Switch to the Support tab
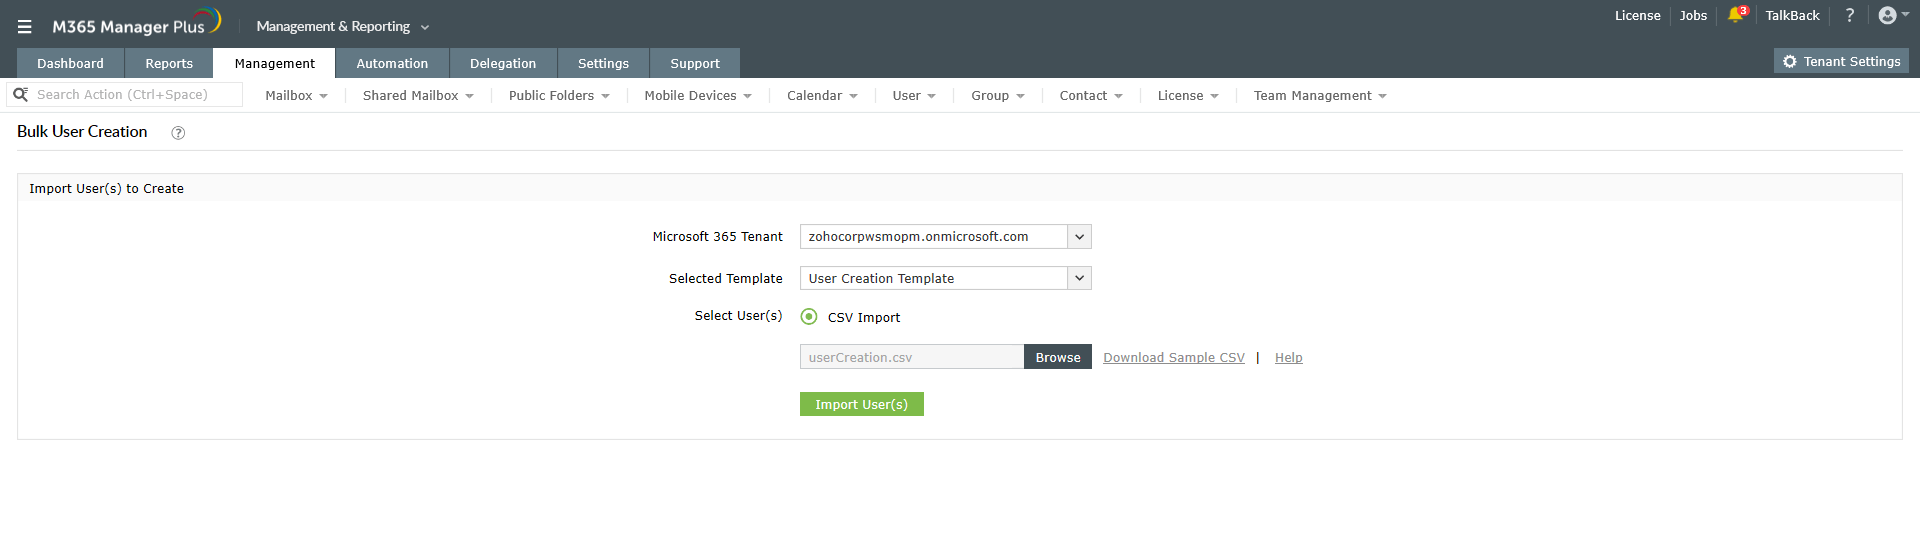This screenshot has width=1920, height=548. 695,63
